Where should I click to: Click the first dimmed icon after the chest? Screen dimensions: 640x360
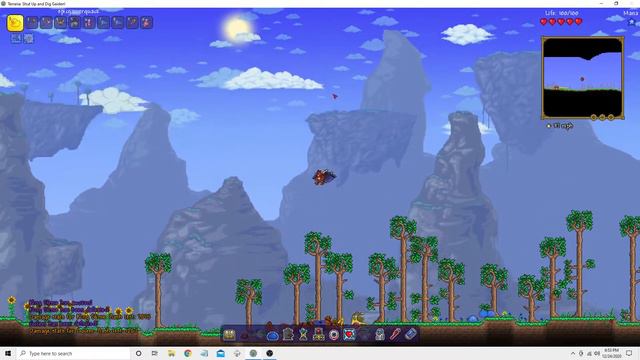pos(245,336)
